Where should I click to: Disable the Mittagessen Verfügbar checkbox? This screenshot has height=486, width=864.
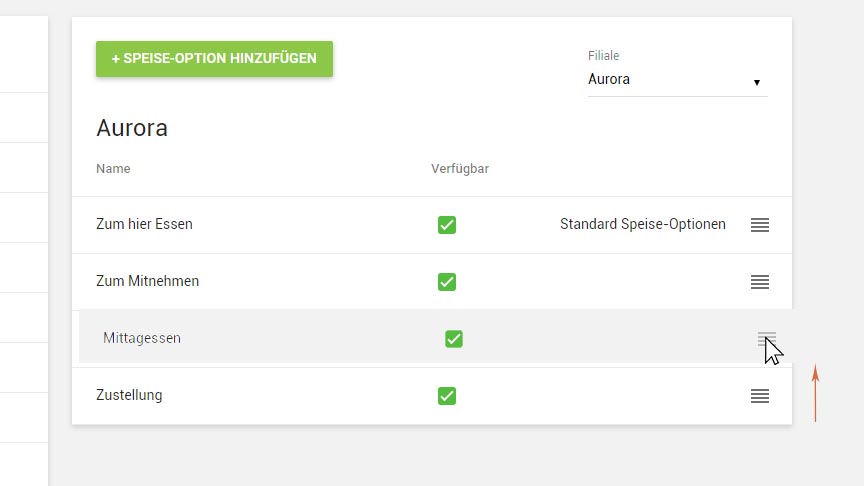[x=454, y=339]
